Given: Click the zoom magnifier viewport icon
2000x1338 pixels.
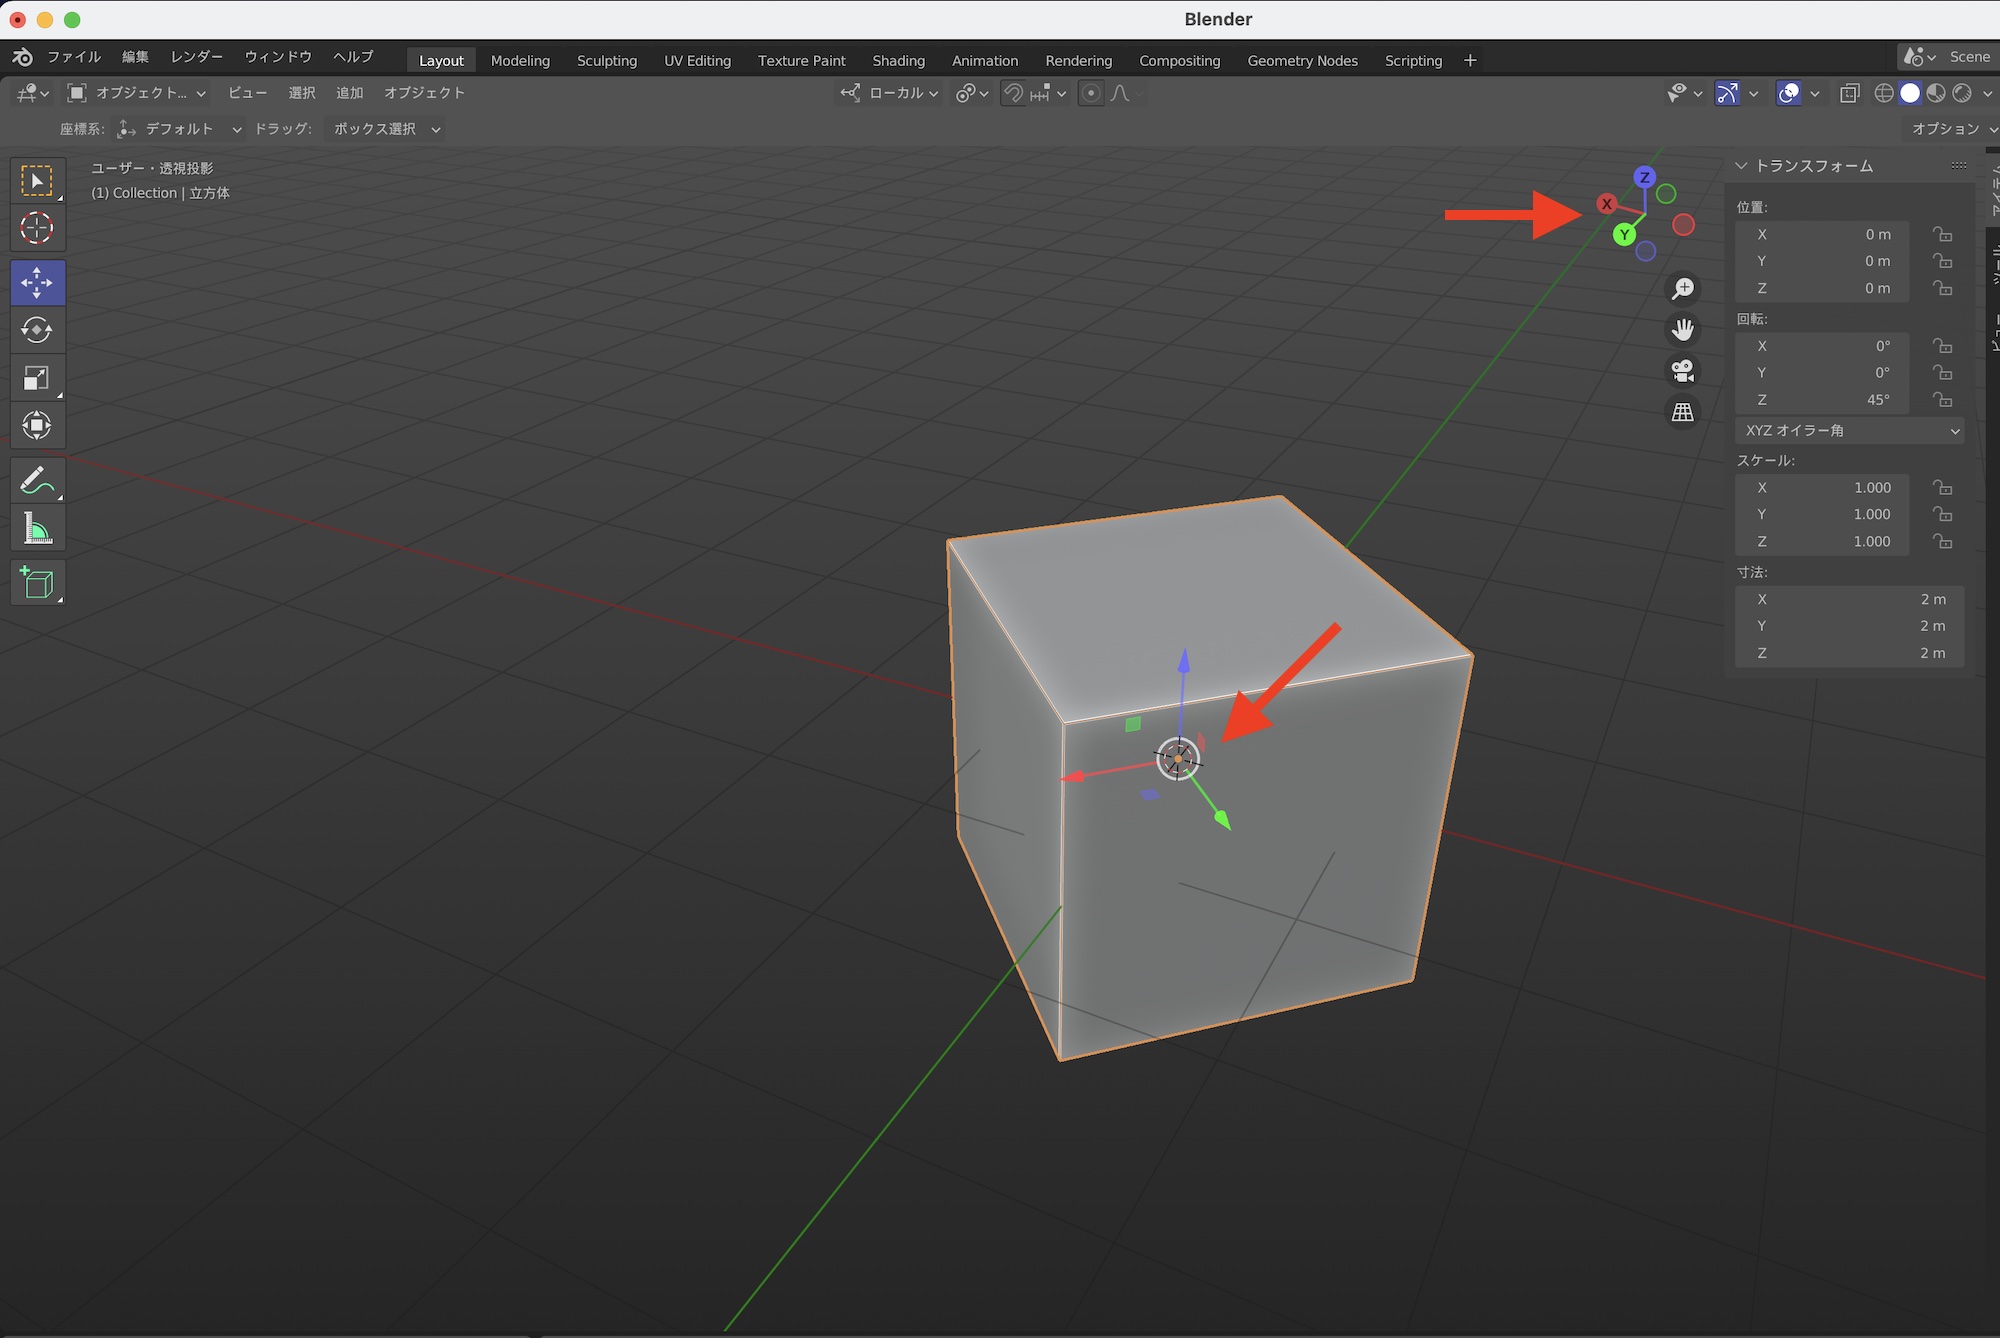Looking at the screenshot, I should (1683, 289).
